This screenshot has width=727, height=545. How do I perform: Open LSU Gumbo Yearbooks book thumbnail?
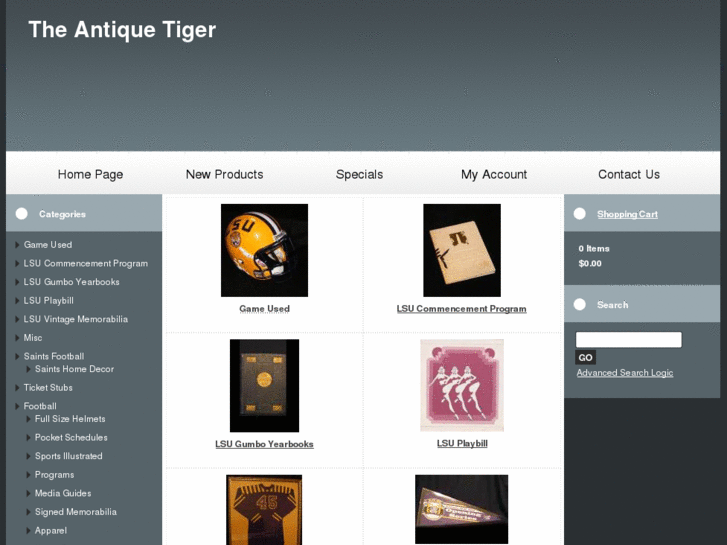[x=264, y=386]
